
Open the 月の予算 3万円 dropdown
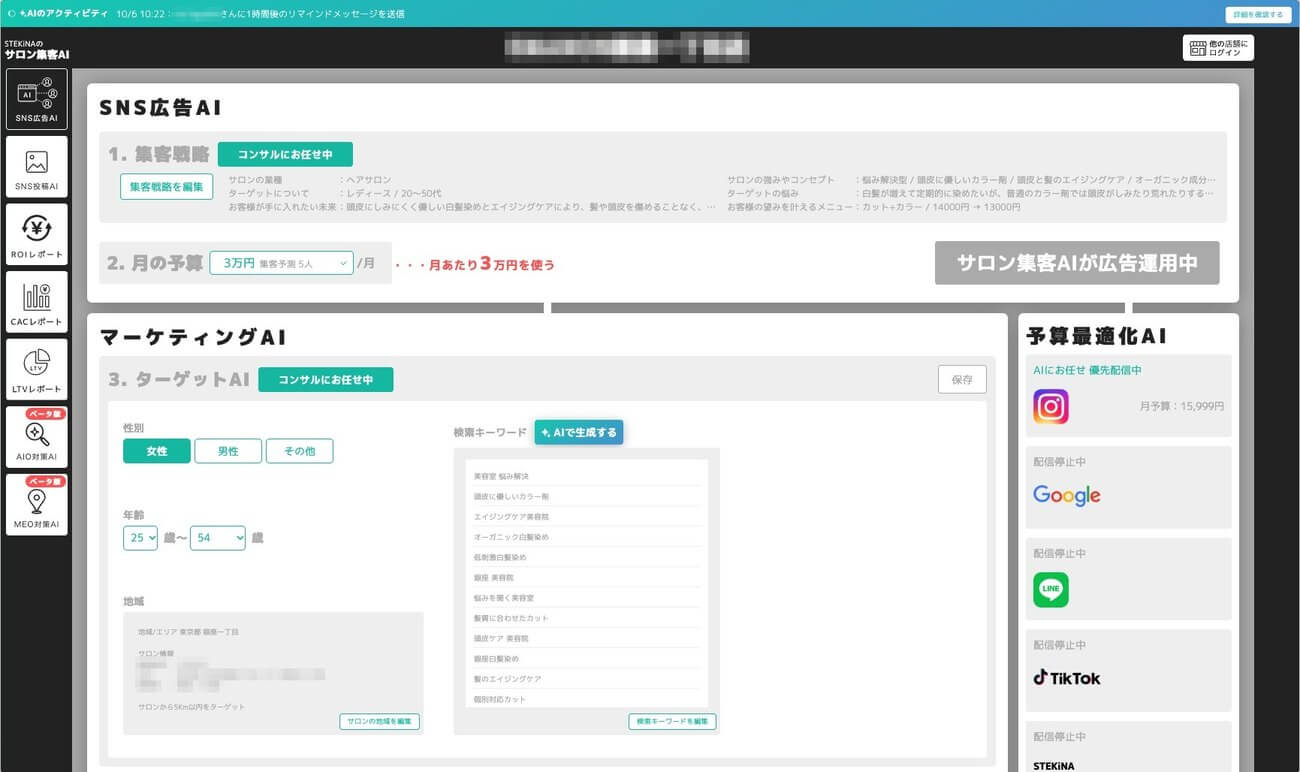282,263
